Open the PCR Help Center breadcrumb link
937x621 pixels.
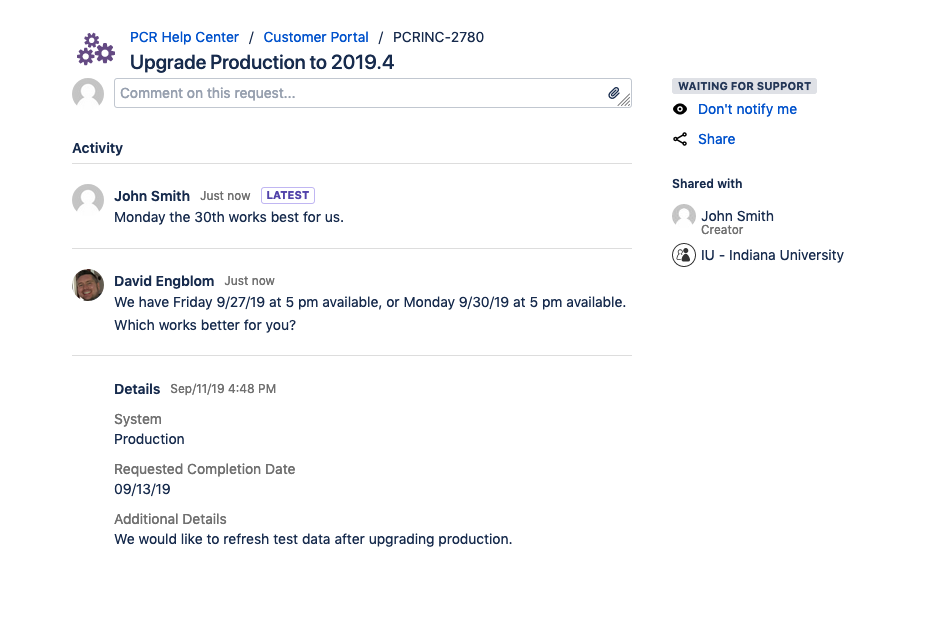click(184, 37)
